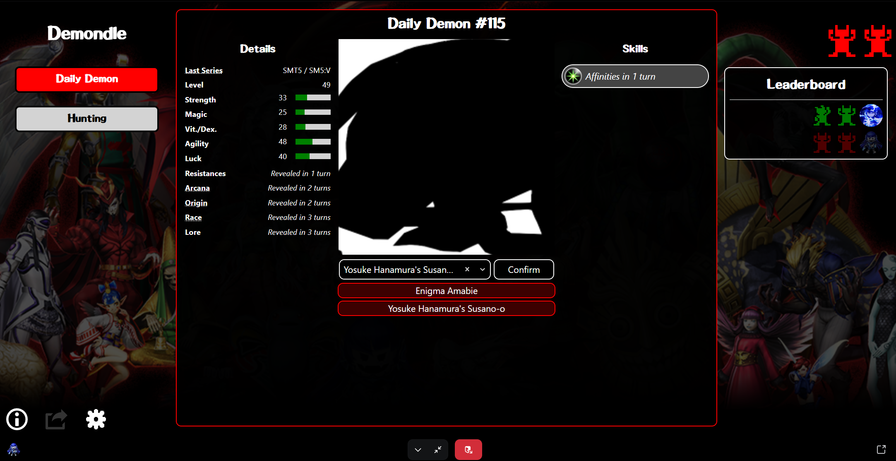The width and height of the screenshot is (896, 461).
Task: Open the demon guess dropdown arrow
Action: [x=482, y=269]
